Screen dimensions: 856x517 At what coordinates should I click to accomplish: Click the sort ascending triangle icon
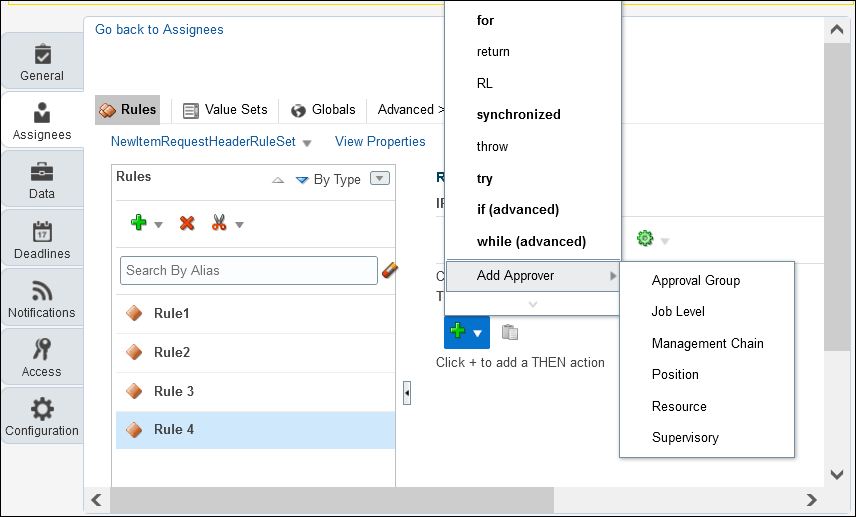278,180
